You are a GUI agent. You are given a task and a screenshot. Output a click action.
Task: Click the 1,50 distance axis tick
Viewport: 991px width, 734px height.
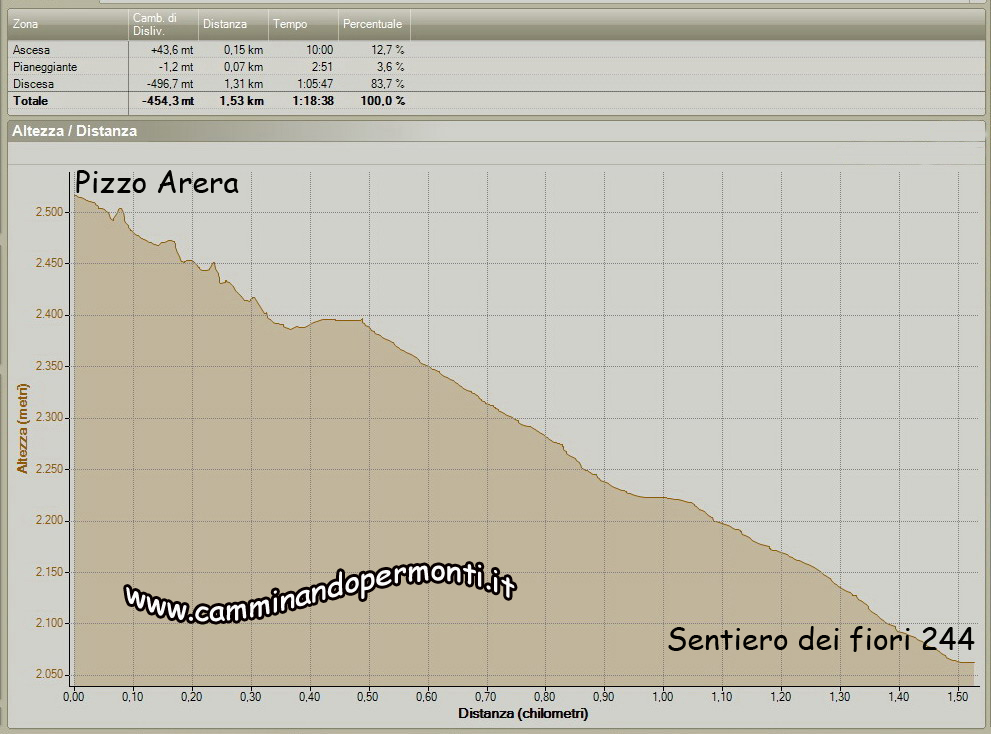(x=958, y=697)
